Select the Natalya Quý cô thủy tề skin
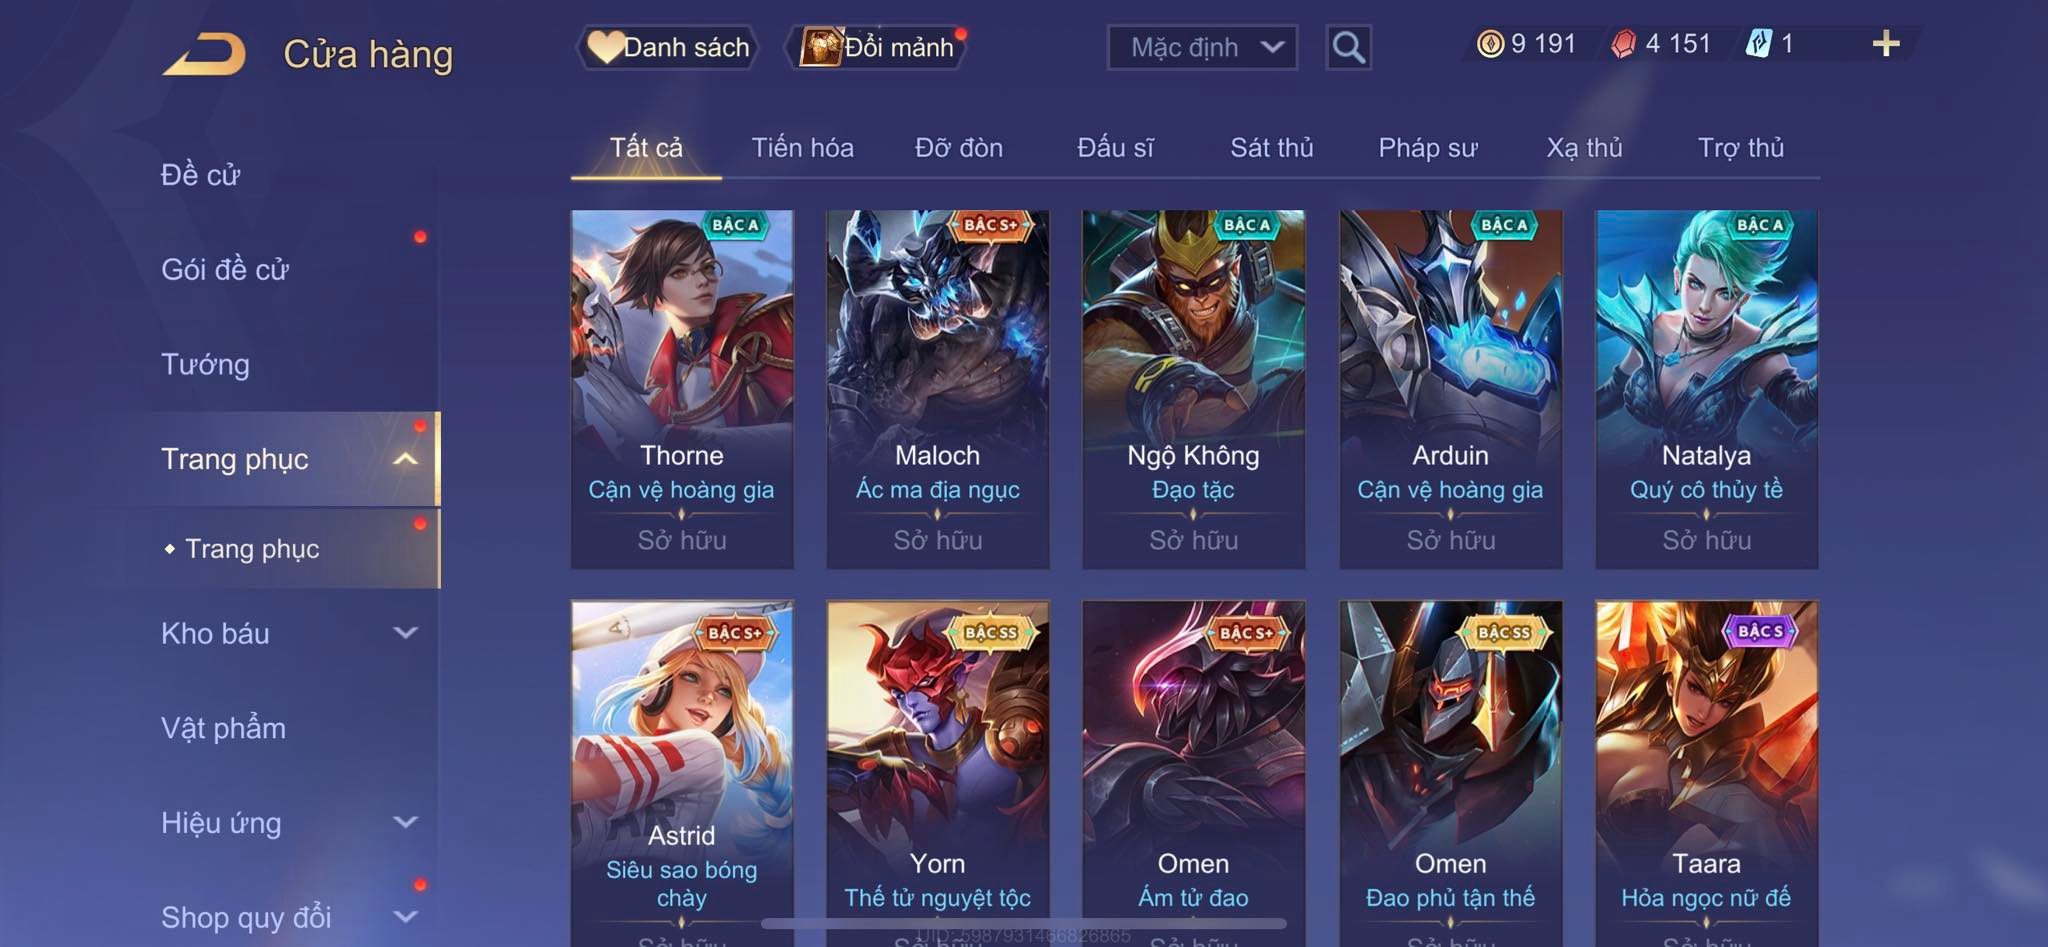 tap(1706, 389)
